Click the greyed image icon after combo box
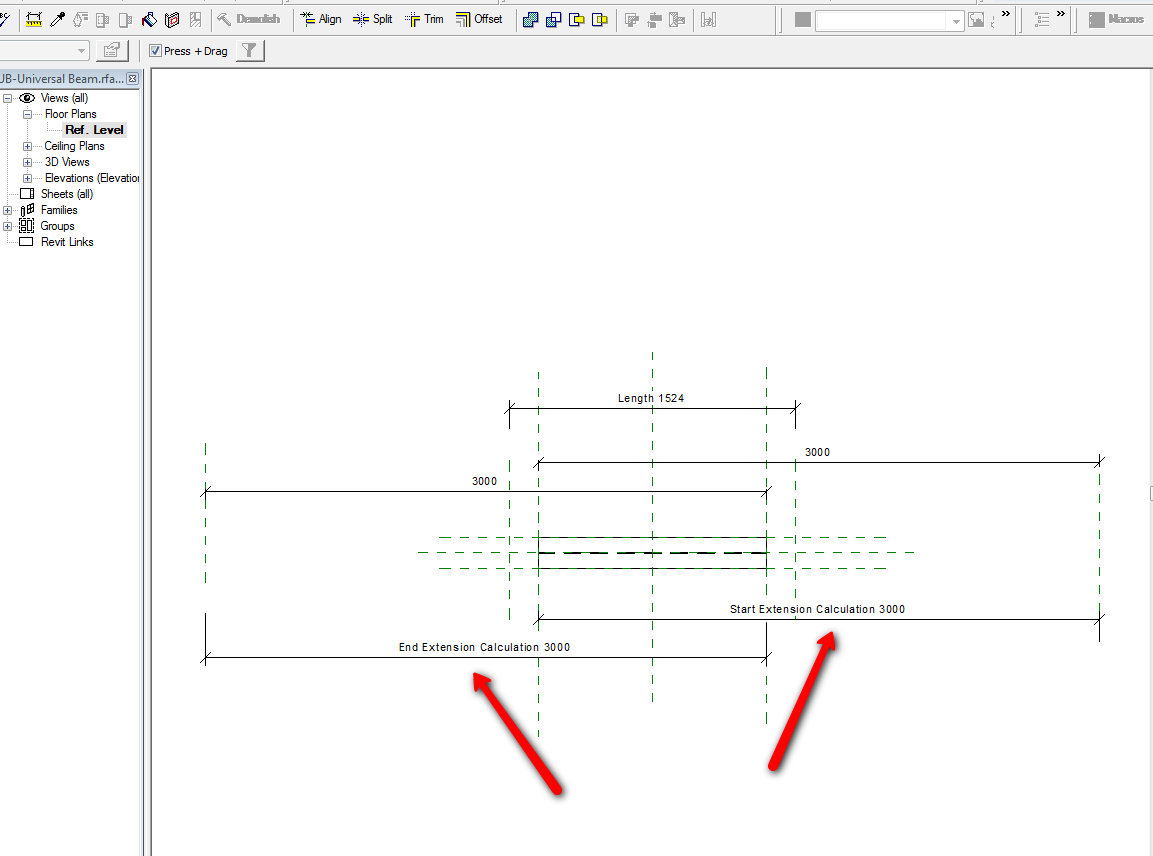 pyautogui.click(x=976, y=20)
